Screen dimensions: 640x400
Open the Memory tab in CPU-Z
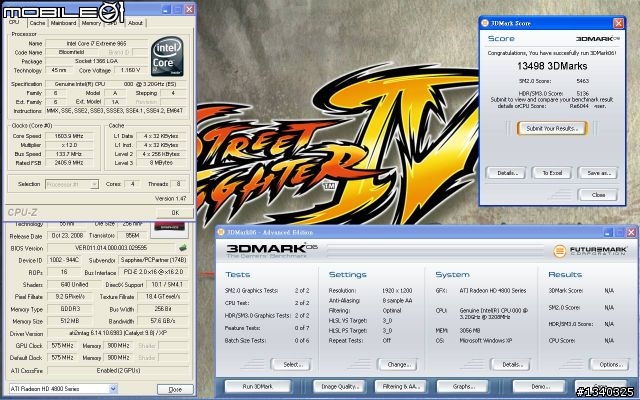point(91,23)
